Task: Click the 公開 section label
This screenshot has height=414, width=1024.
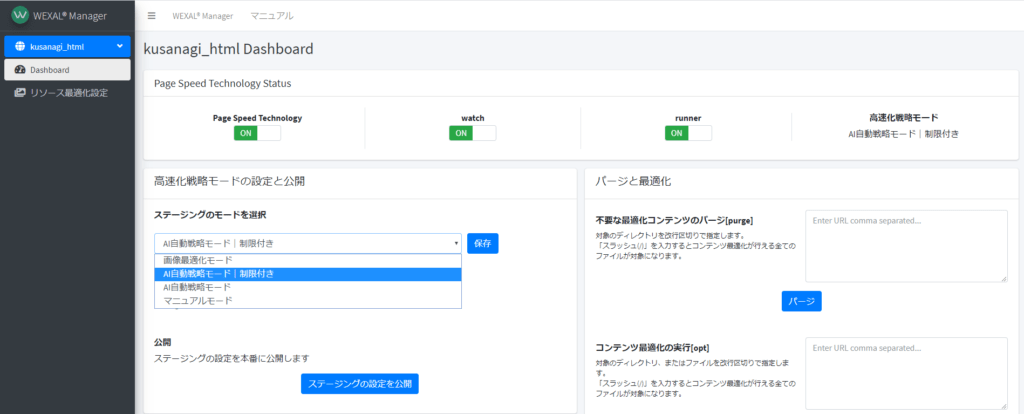Action: 163,342
